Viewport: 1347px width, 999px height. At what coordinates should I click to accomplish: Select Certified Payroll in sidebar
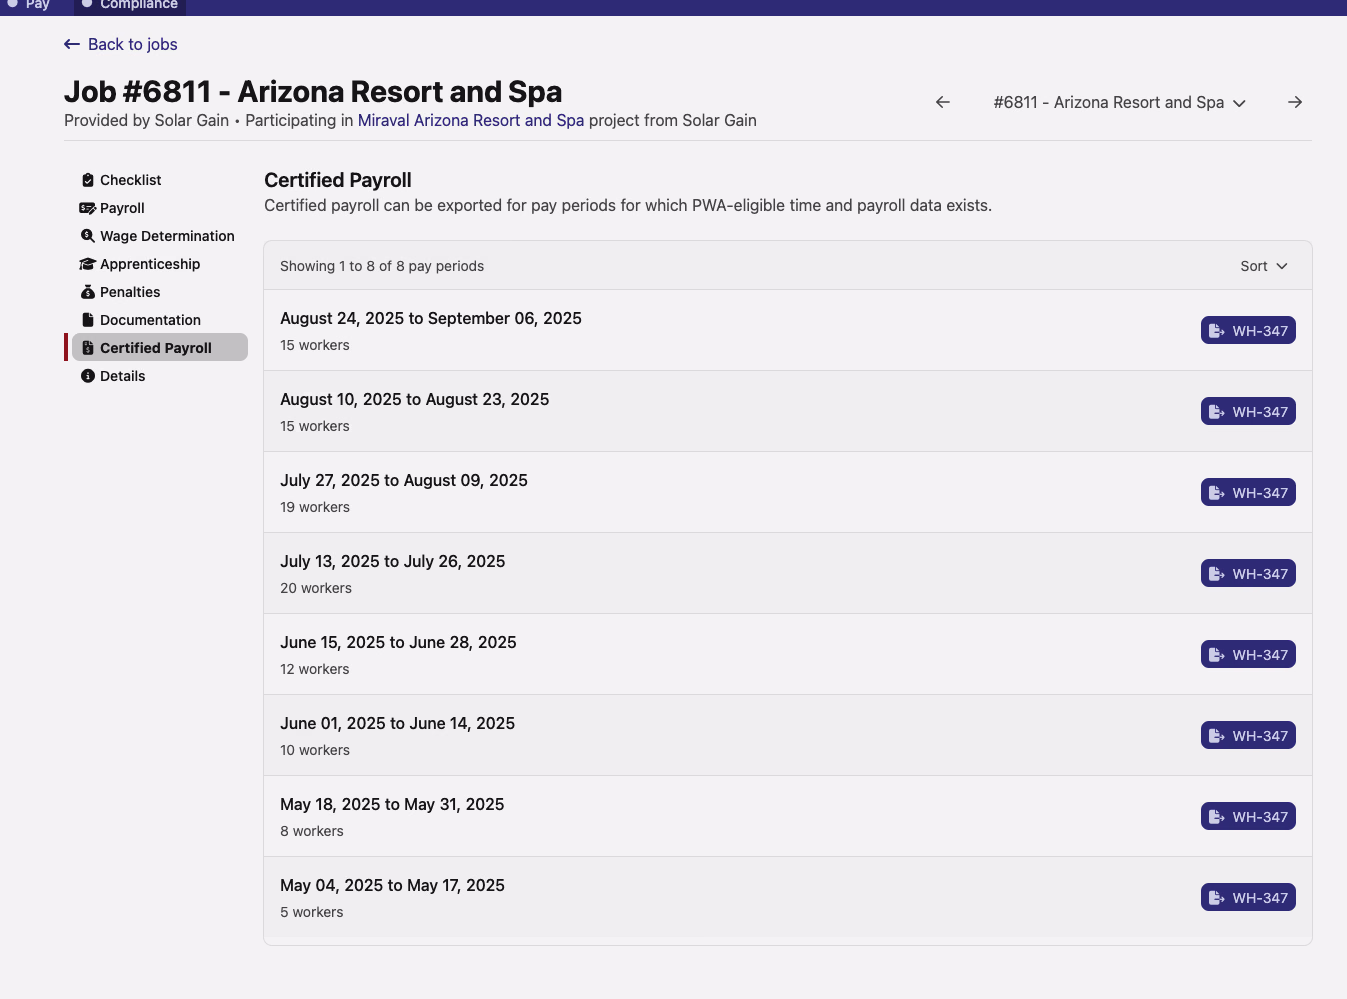159,347
